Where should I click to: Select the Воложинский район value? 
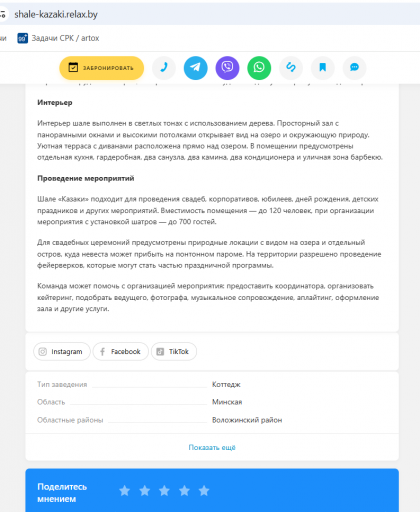(x=247, y=420)
